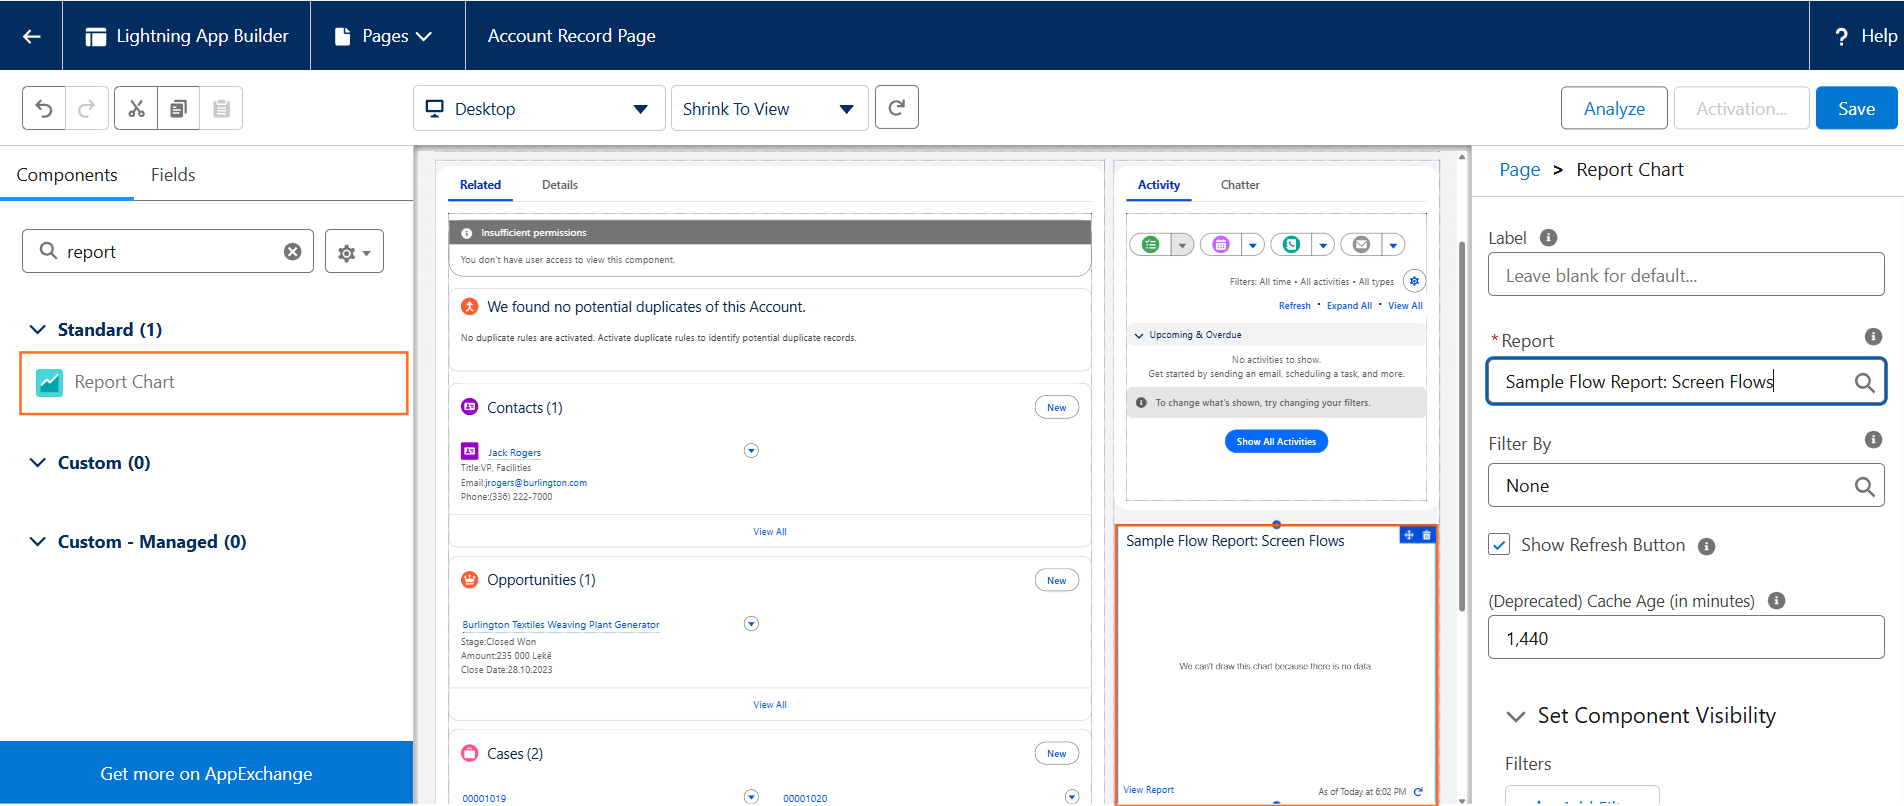The width and height of the screenshot is (1904, 806).
Task: Click the Cut scissors icon
Action: [136, 108]
